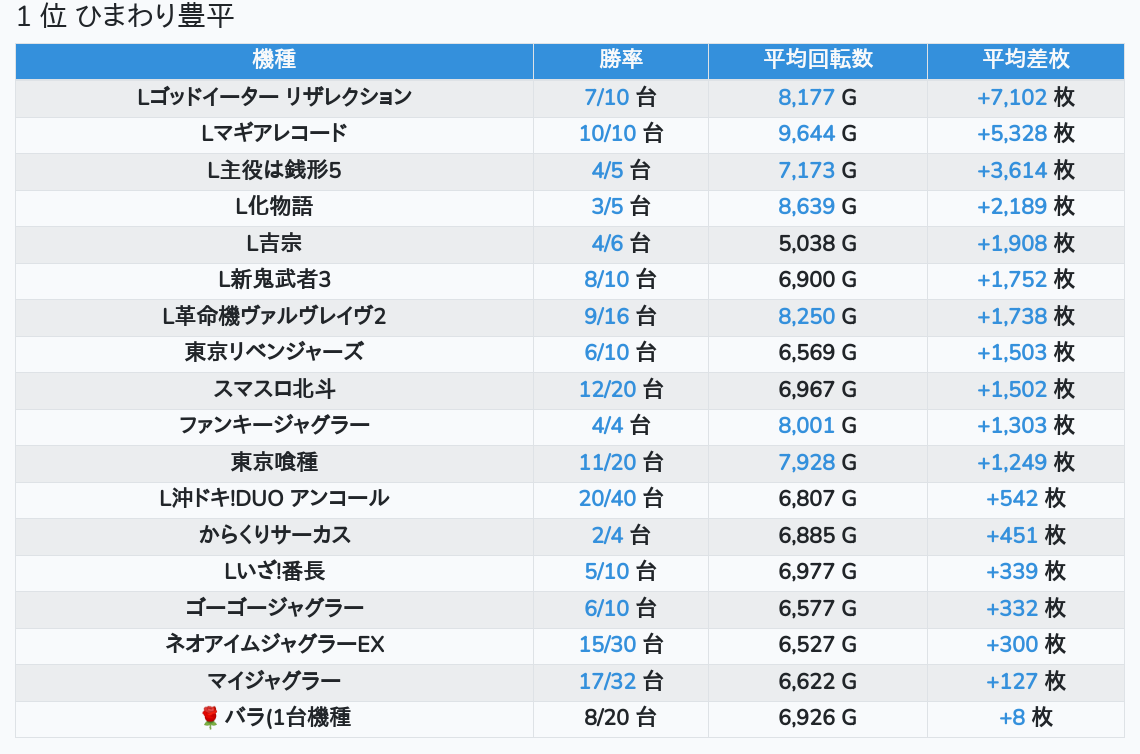Click the 20/40 win rate value

[607, 498]
